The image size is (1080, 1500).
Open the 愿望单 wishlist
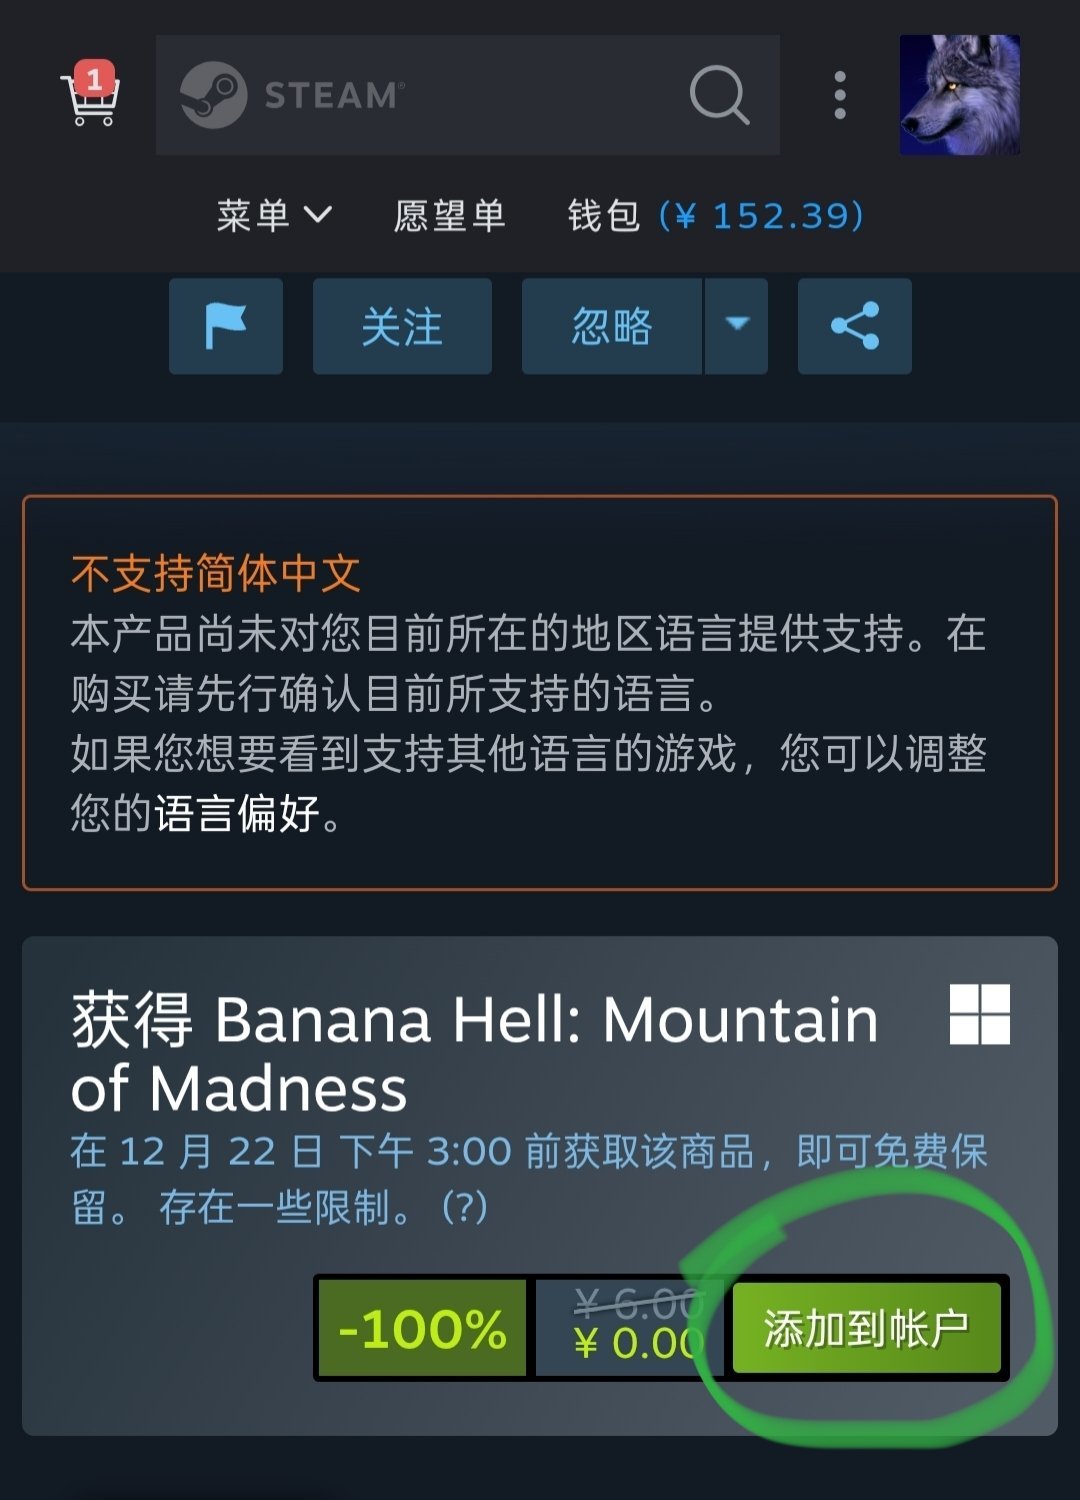click(x=450, y=215)
